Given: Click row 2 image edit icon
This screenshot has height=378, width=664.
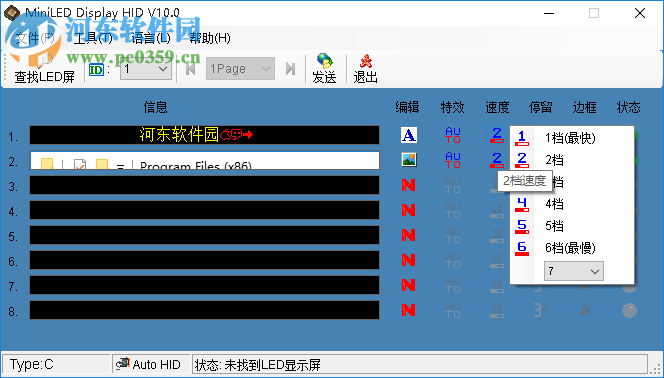Looking at the screenshot, I should (x=409, y=160).
